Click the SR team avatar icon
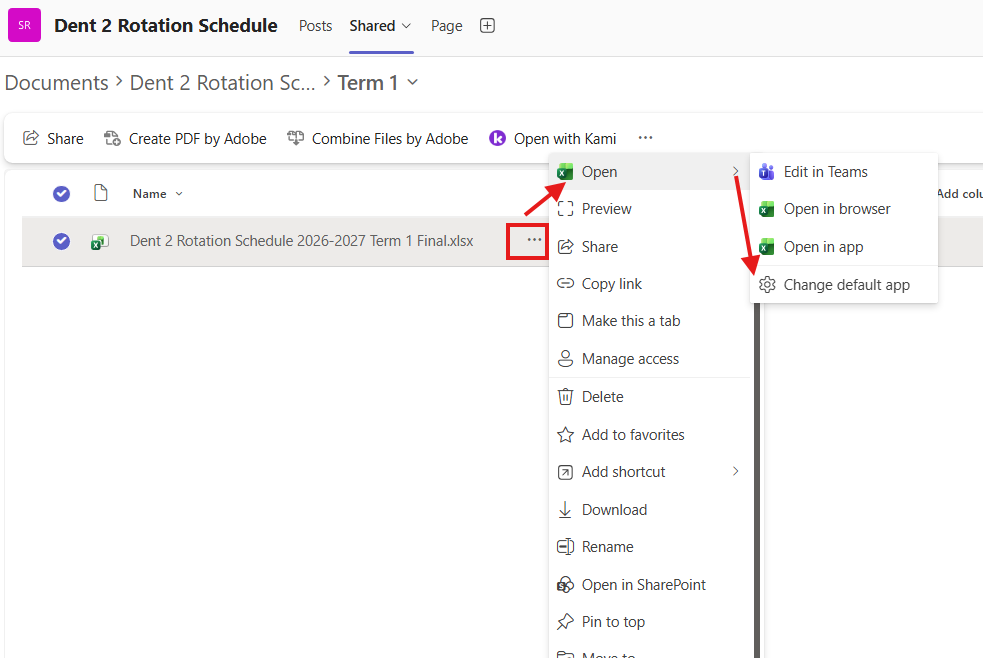The width and height of the screenshot is (983, 658). coord(24,25)
